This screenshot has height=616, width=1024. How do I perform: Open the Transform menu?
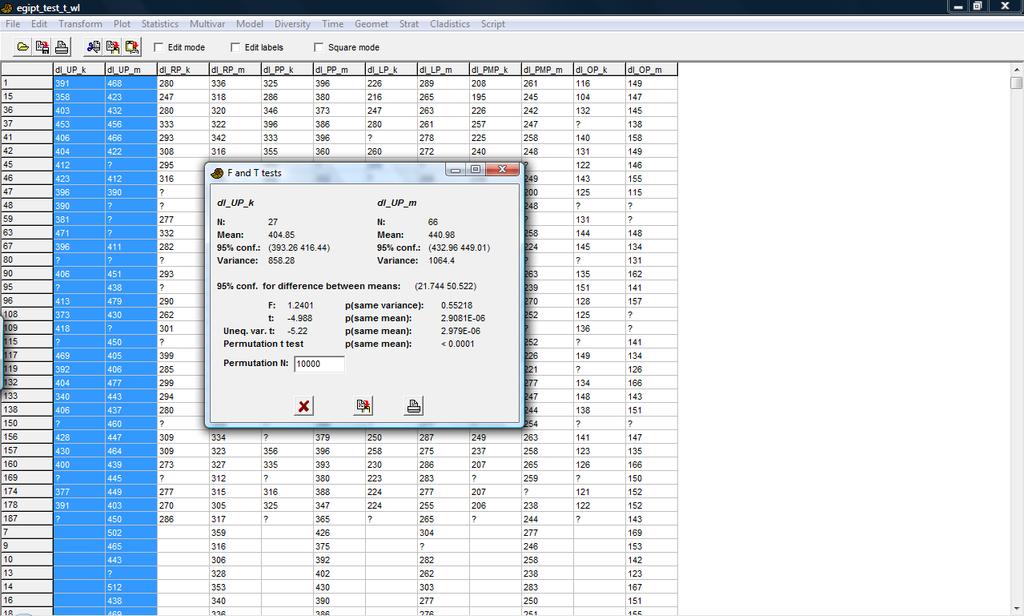[80, 24]
